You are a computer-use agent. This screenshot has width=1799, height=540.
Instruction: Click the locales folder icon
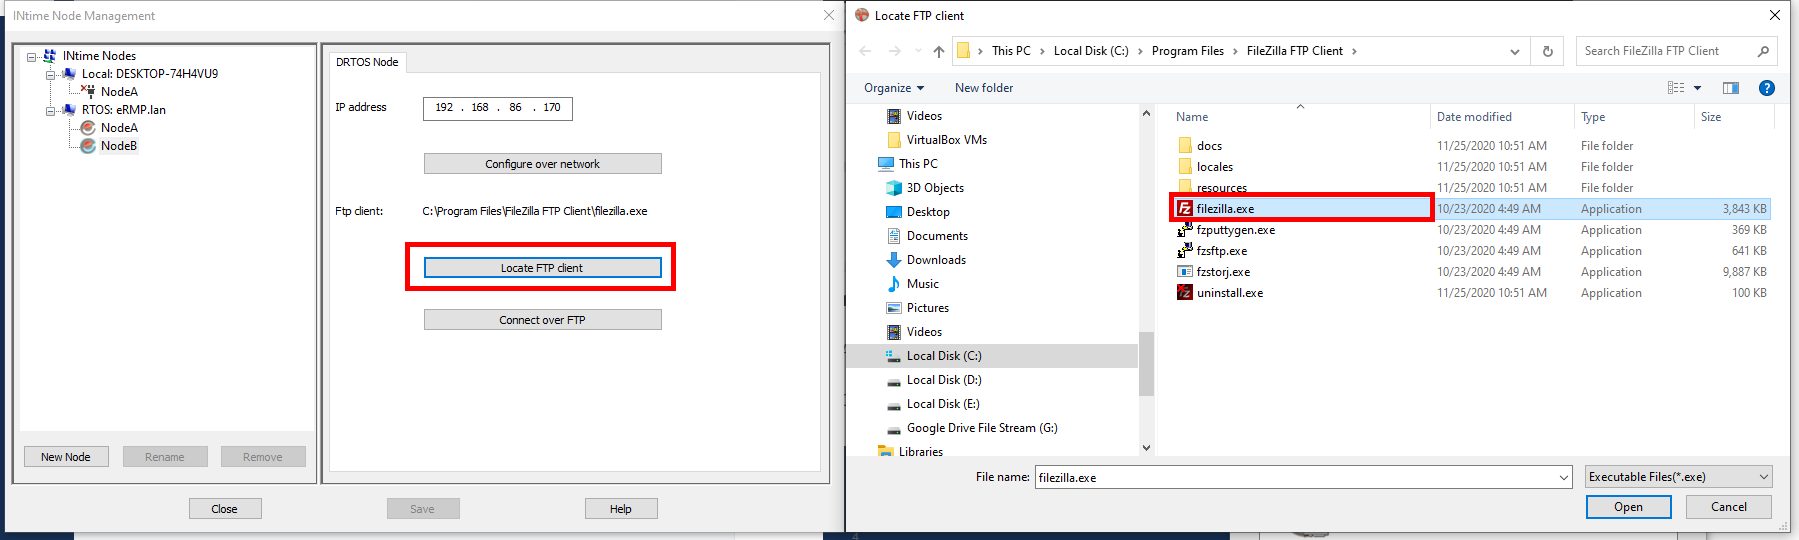pos(1185,167)
